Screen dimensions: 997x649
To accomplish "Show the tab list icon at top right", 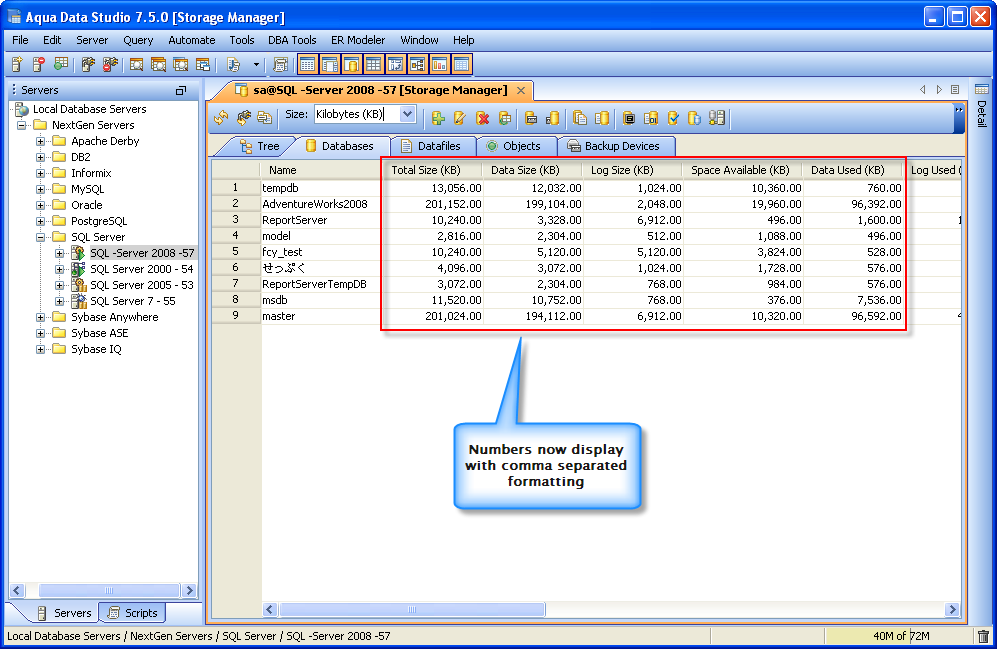I will click(955, 90).
